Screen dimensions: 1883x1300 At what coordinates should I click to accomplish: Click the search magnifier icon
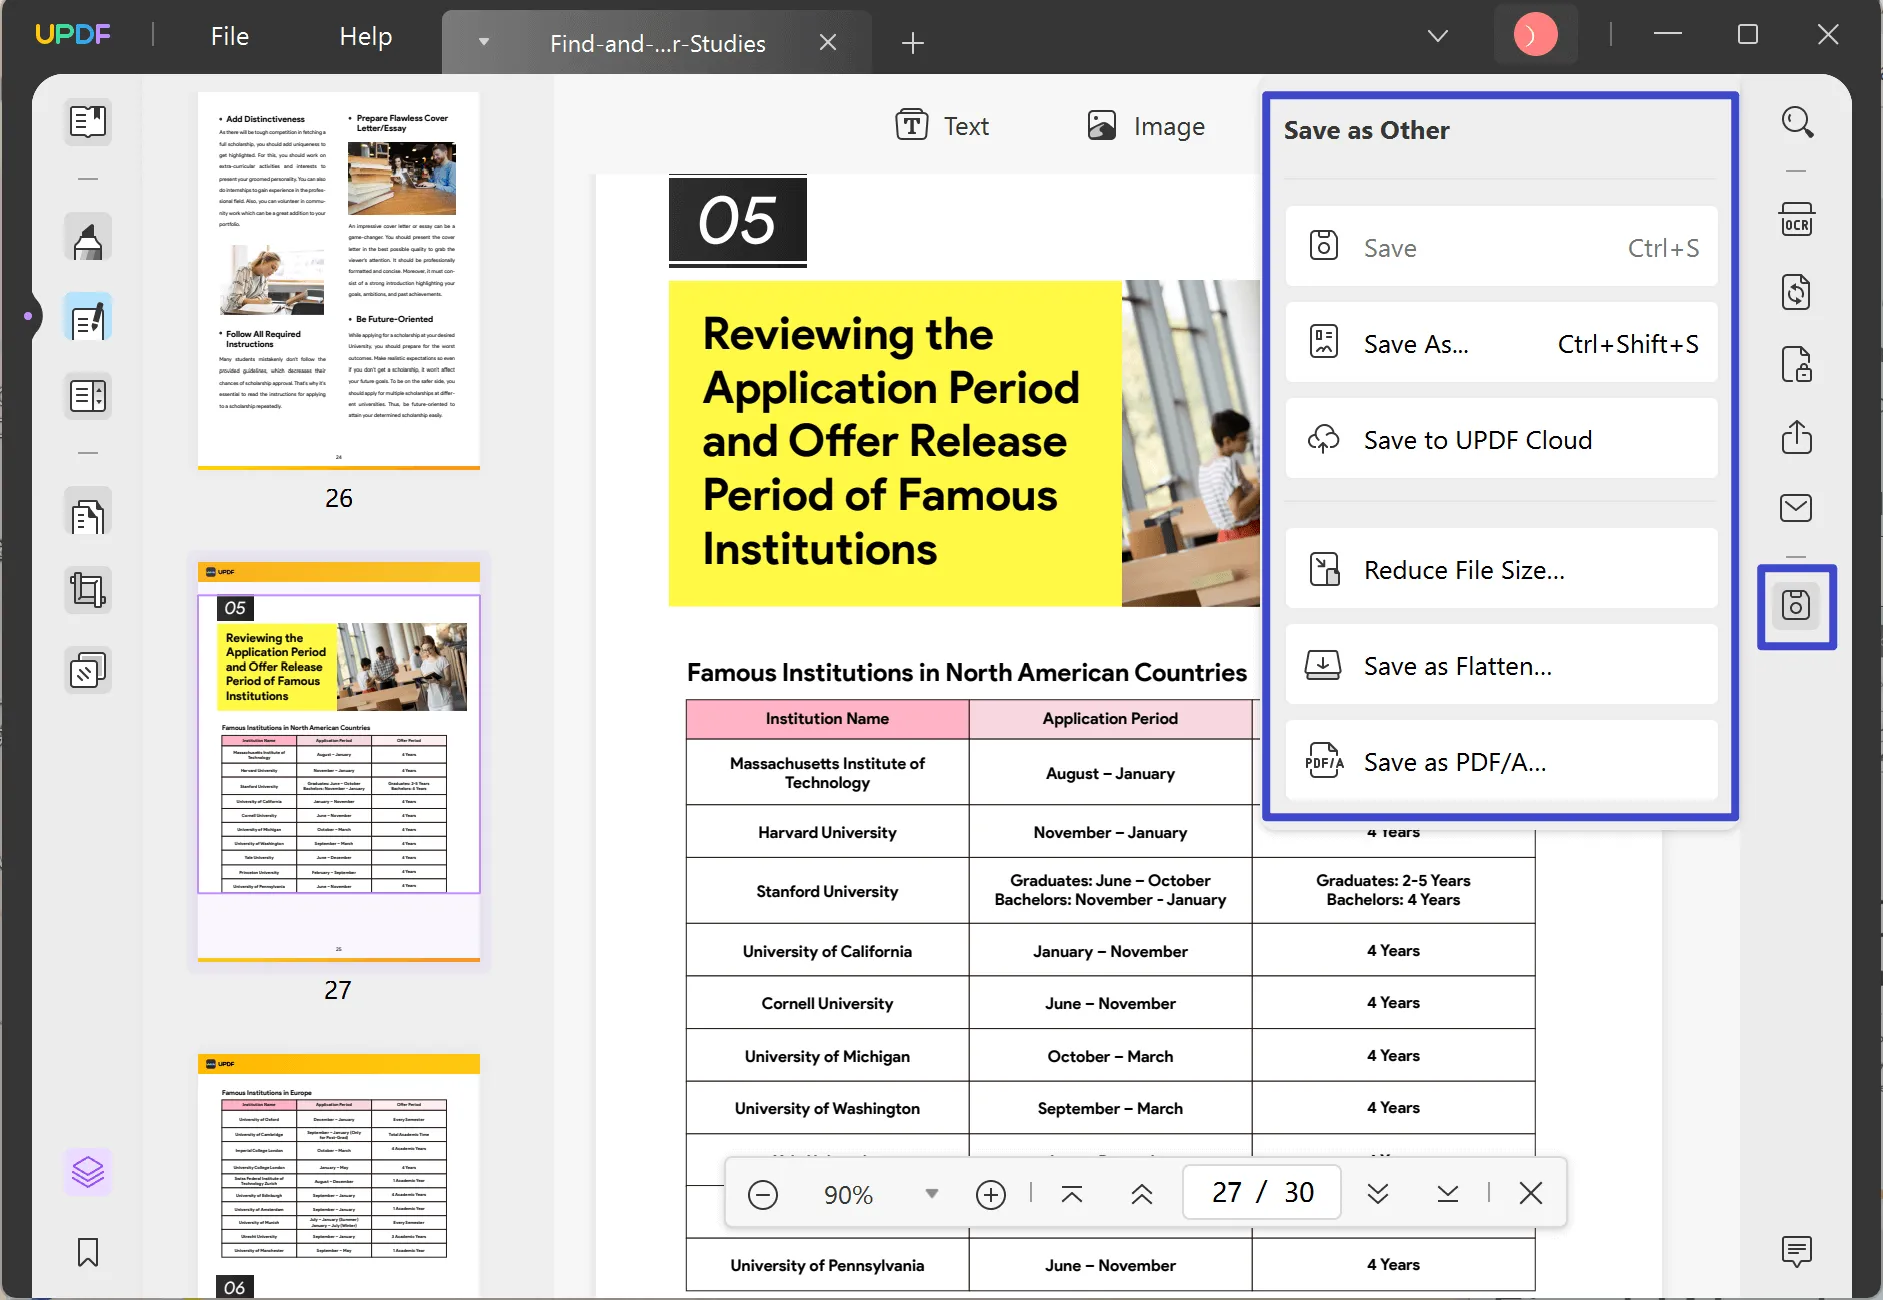(1796, 122)
